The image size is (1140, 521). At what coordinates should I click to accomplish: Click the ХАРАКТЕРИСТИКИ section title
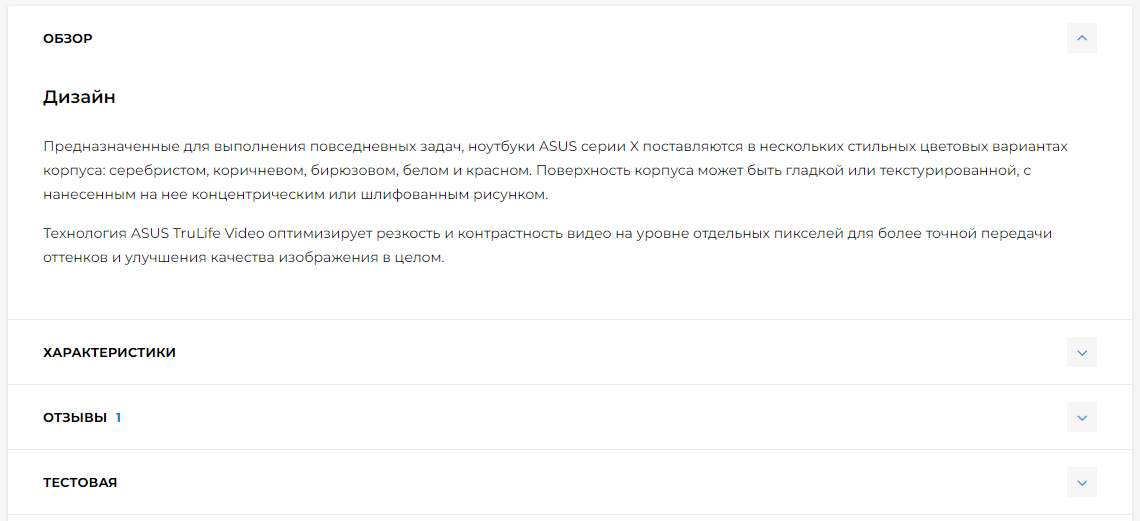pos(109,353)
